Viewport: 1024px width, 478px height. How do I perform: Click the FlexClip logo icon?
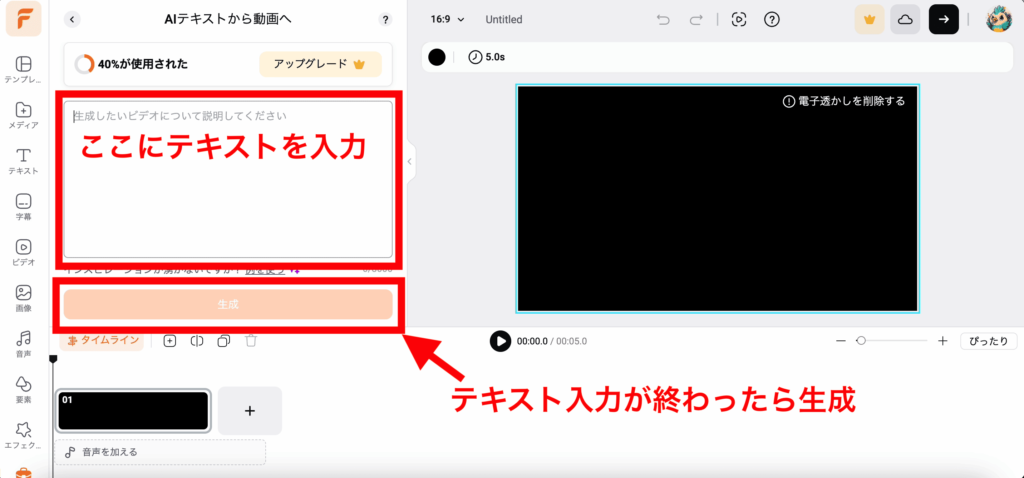(24, 19)
